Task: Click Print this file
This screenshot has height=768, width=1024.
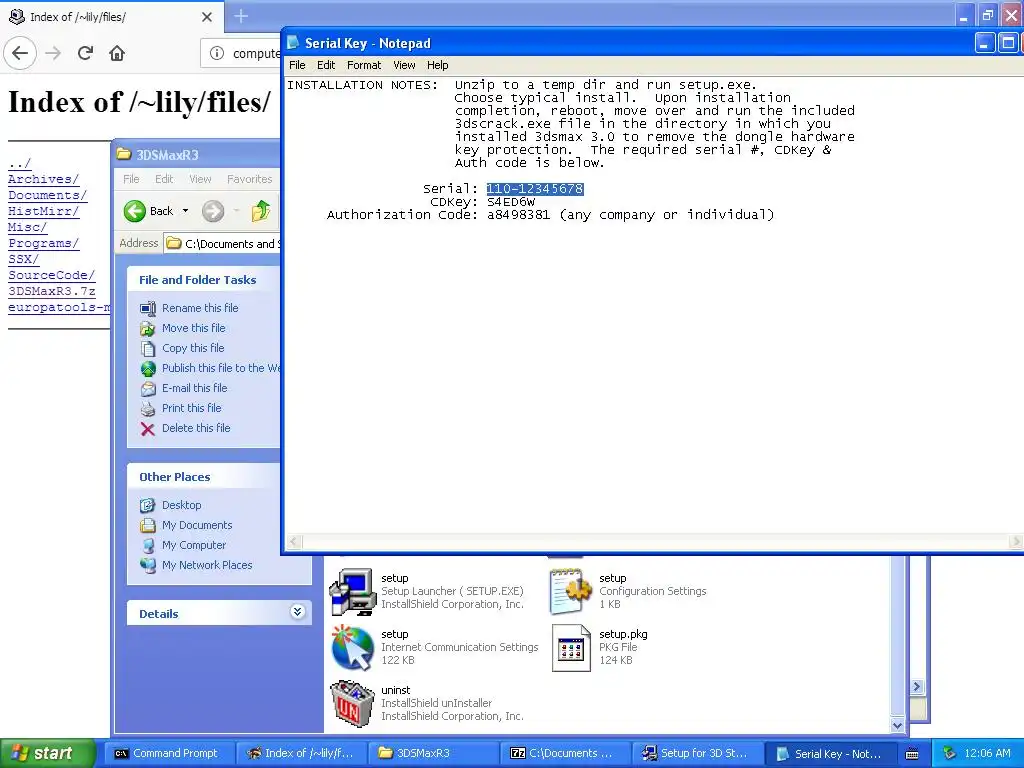Action: pos(191,408)
